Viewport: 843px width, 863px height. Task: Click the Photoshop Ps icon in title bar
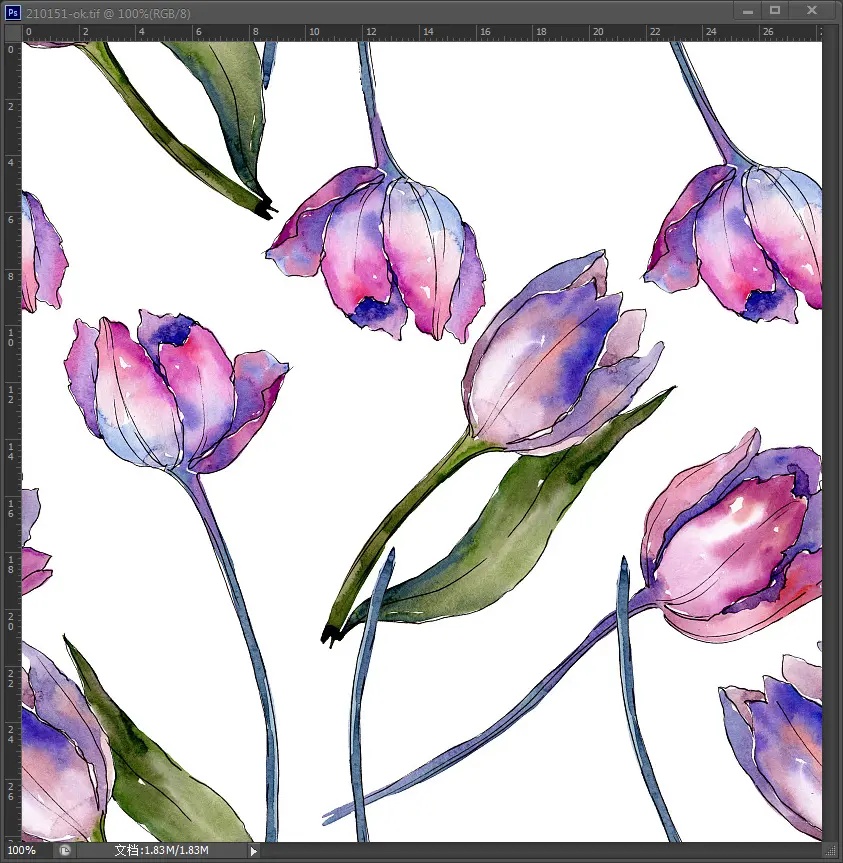pyautogui.click(x=12, y=10)
